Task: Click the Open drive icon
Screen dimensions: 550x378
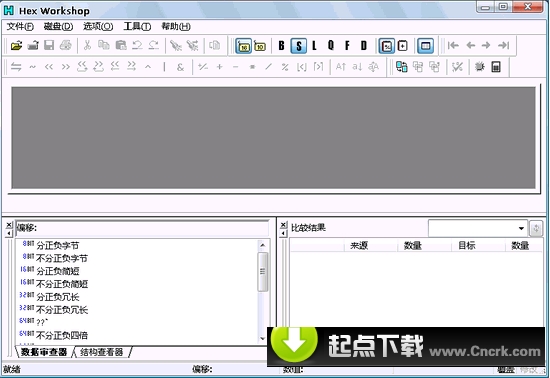Action: tap(33, 46)
